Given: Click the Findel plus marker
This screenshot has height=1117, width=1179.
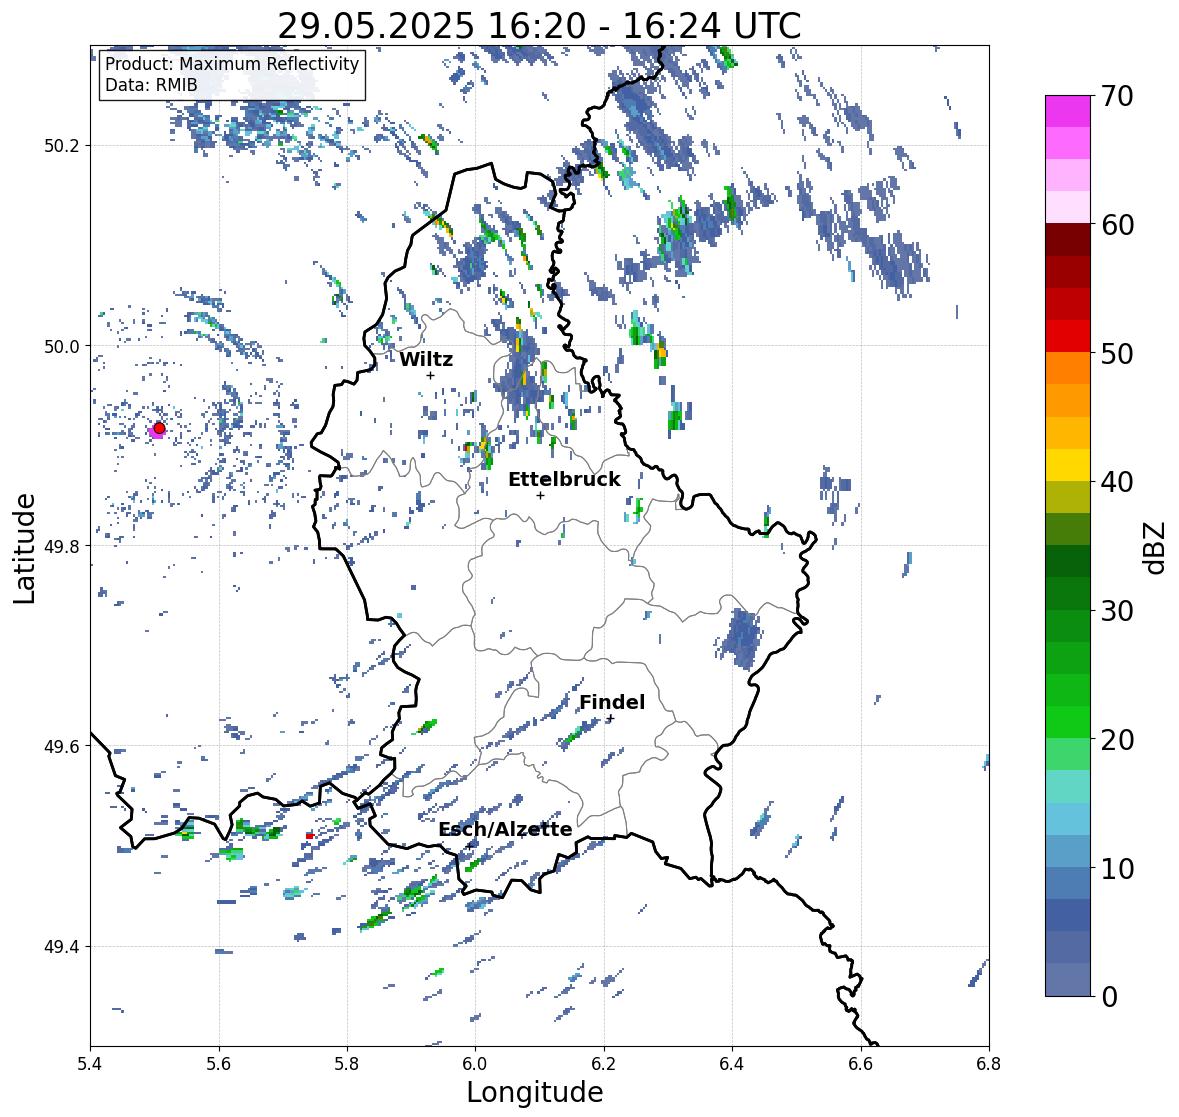Looking at the screenshot, I should coord(611,719).
